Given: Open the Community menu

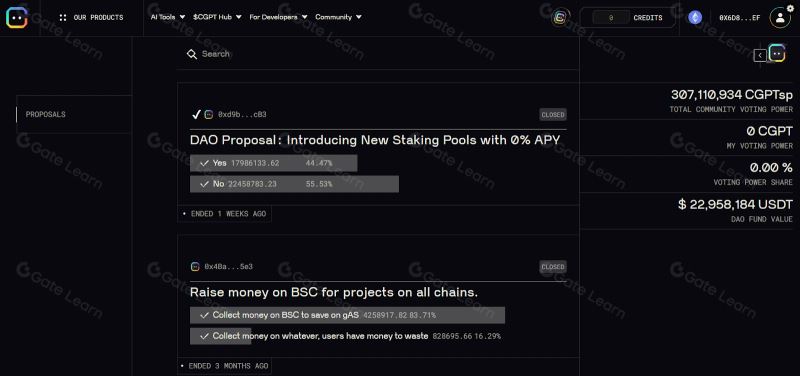Looking at the screenshot, I should pos(339,17).
